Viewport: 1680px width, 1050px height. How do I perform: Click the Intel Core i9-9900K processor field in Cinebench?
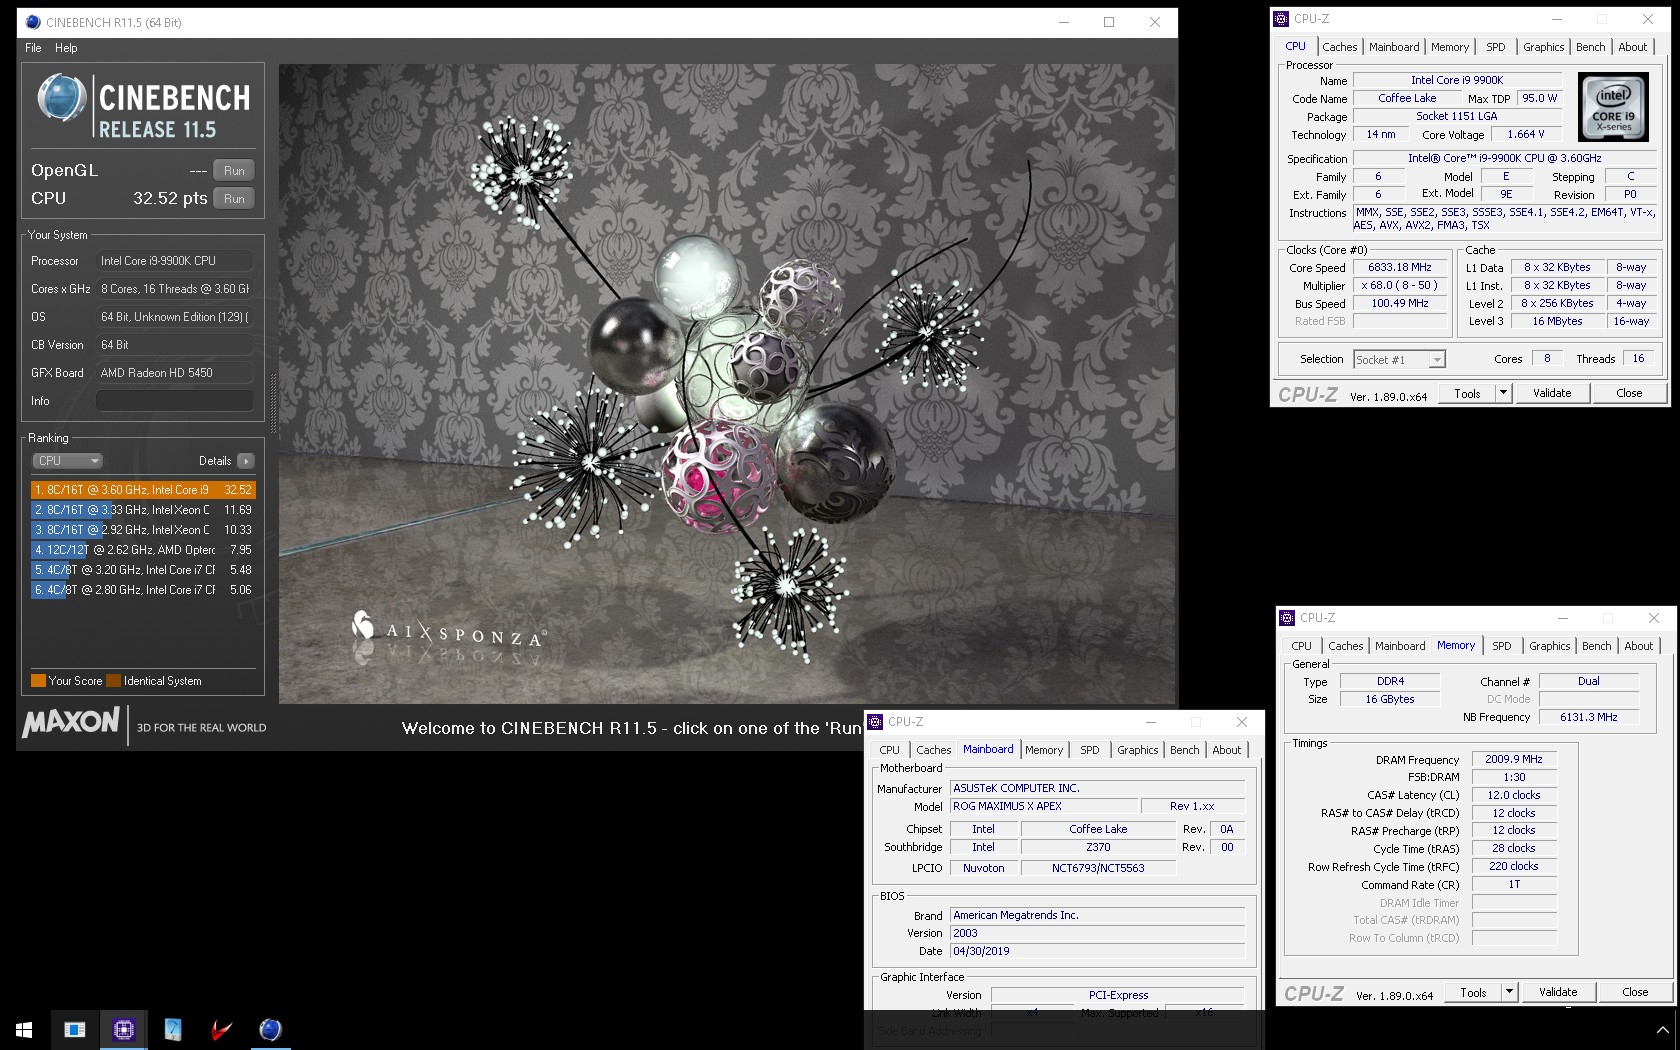coord(175,261)
